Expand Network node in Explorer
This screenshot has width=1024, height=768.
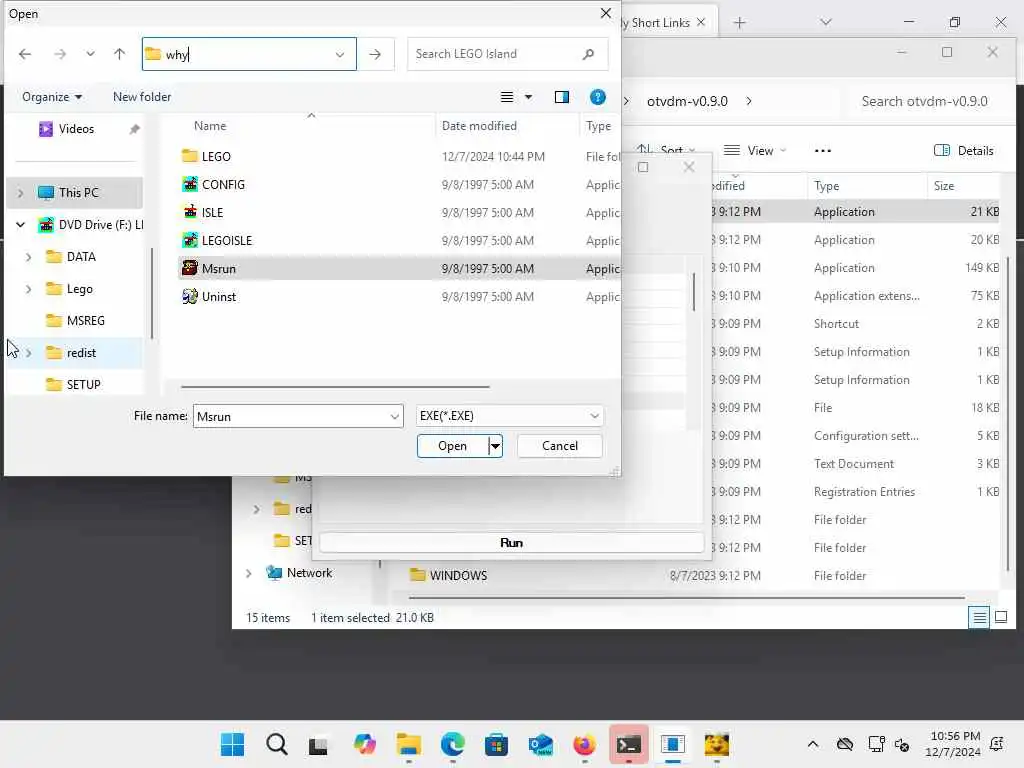249,573
